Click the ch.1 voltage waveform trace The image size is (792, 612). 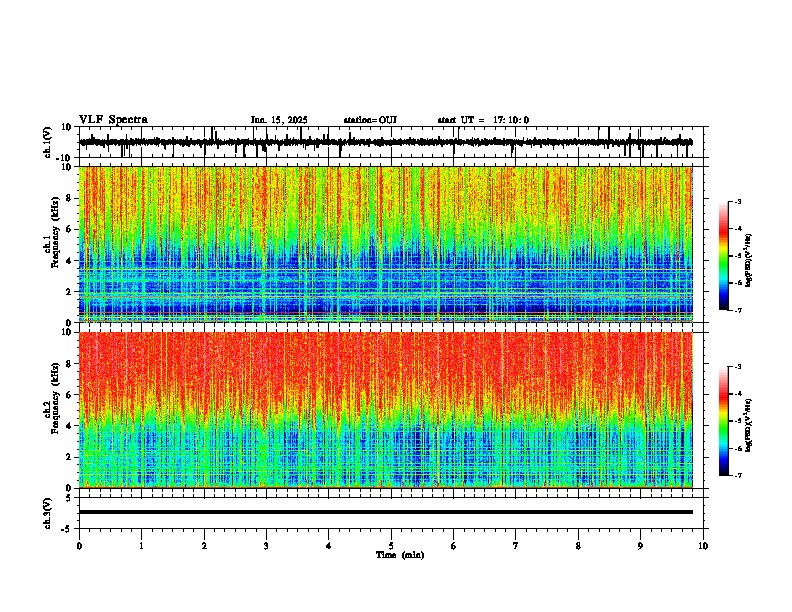(x=386, y=142)
